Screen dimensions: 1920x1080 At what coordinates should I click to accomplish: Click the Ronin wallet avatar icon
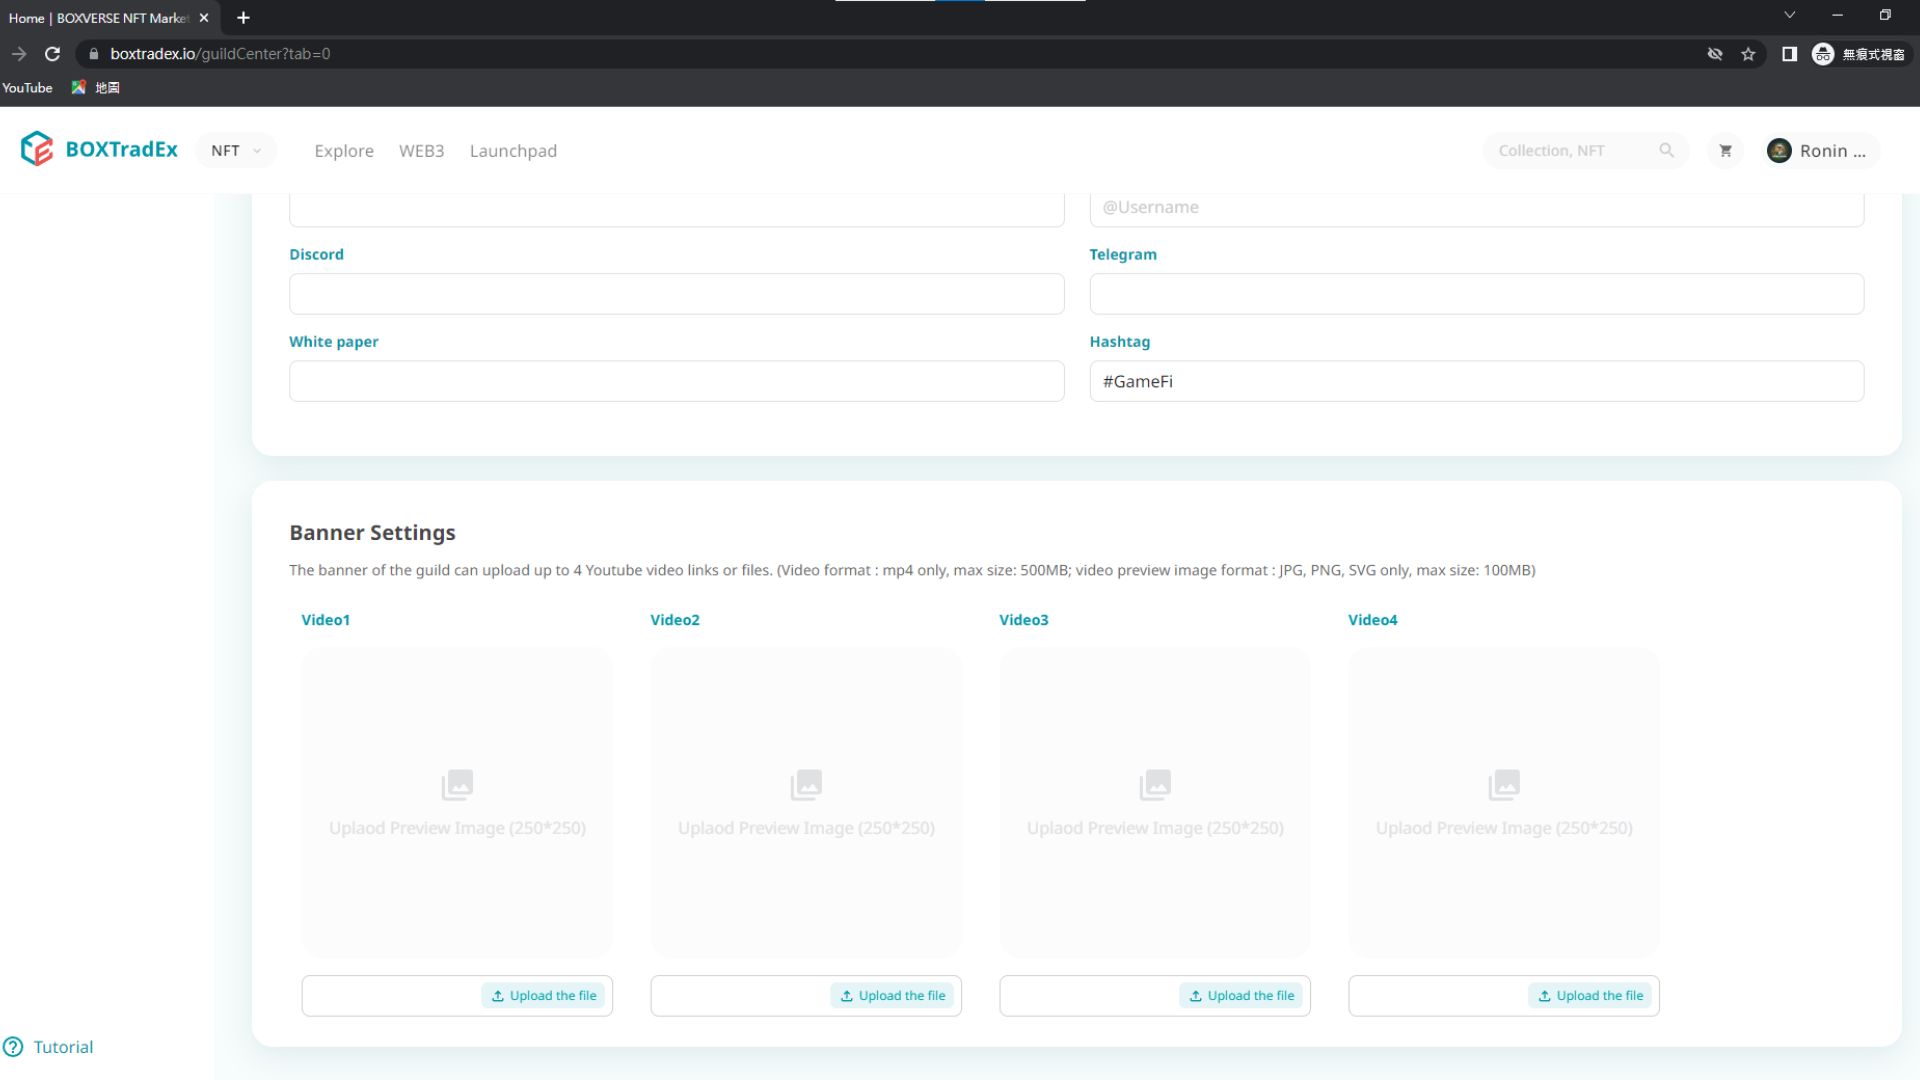[x=1778, y=151]
